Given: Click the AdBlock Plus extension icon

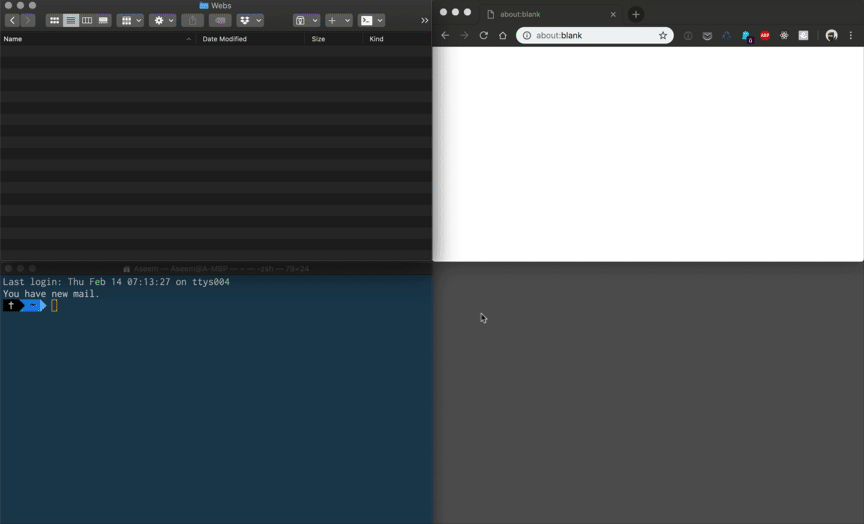Looking at the screenshot, I should pos(765,35).
